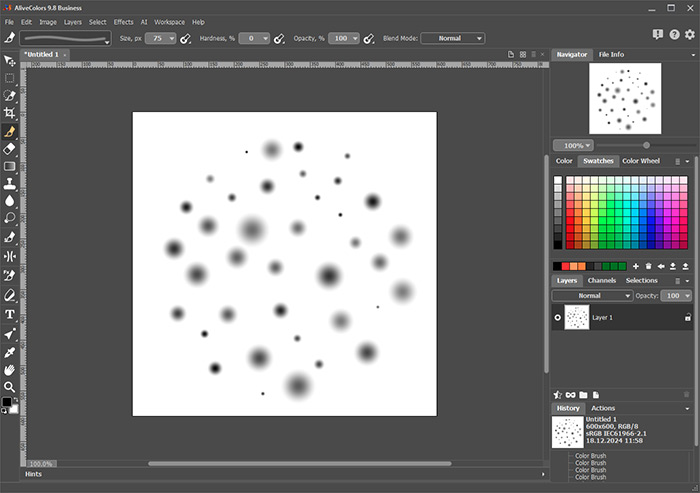Select the artistic brush tool below Dodge
The image size is (700, 493).
[x=9, y=237]
